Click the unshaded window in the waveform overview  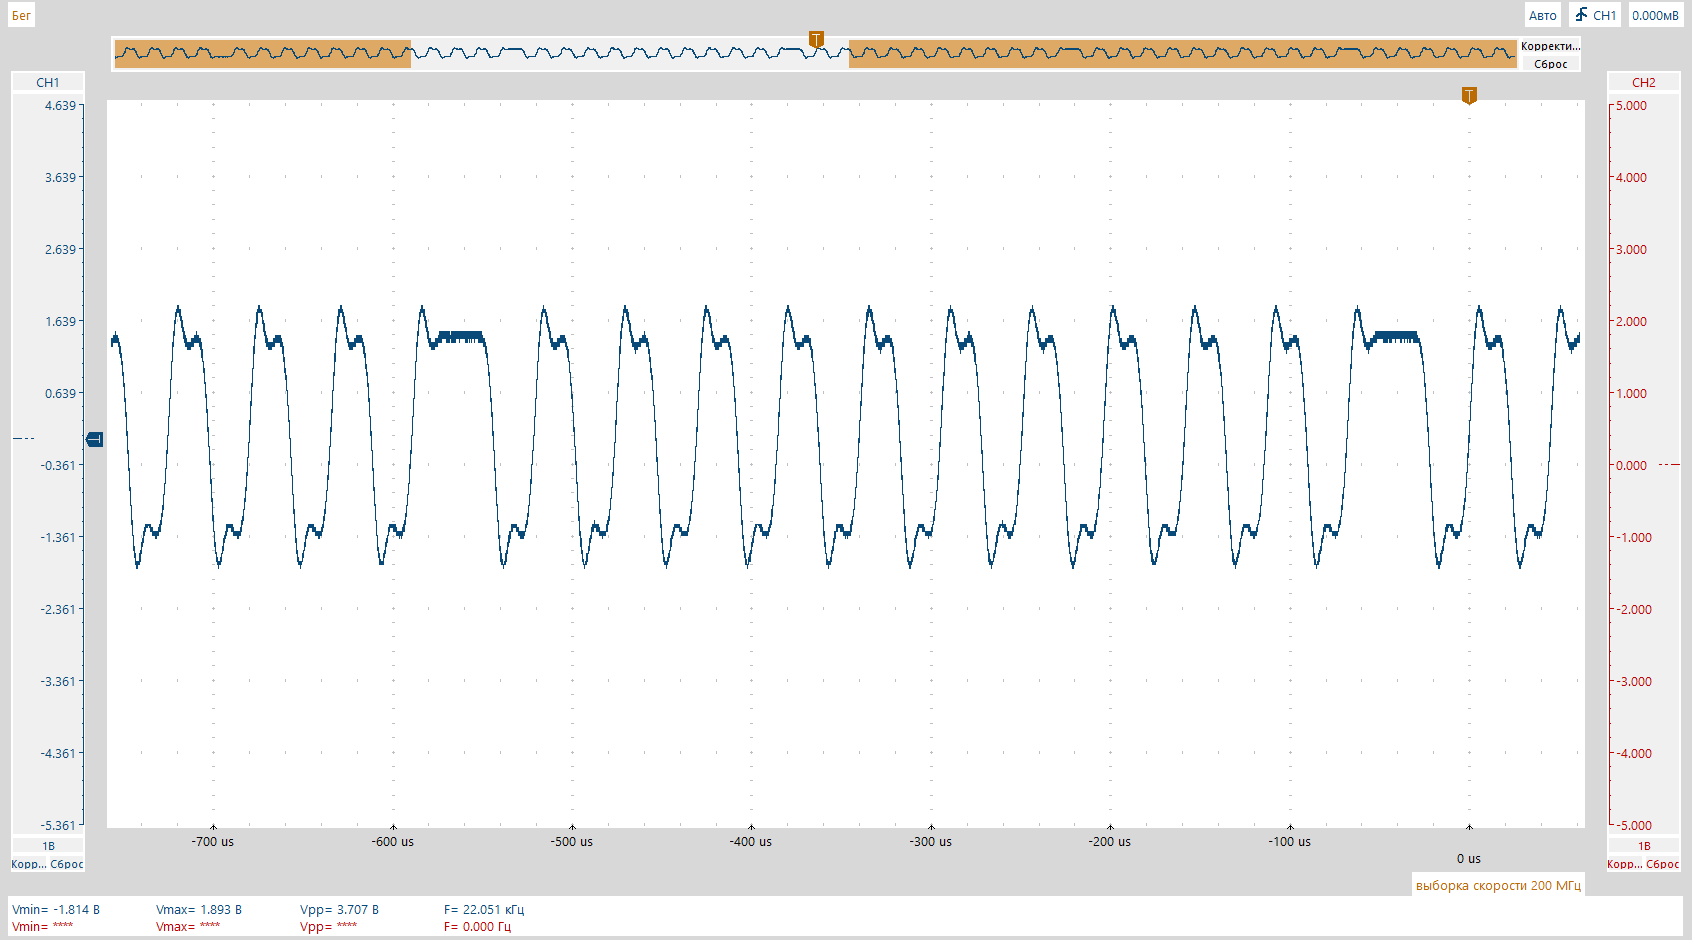630,54
